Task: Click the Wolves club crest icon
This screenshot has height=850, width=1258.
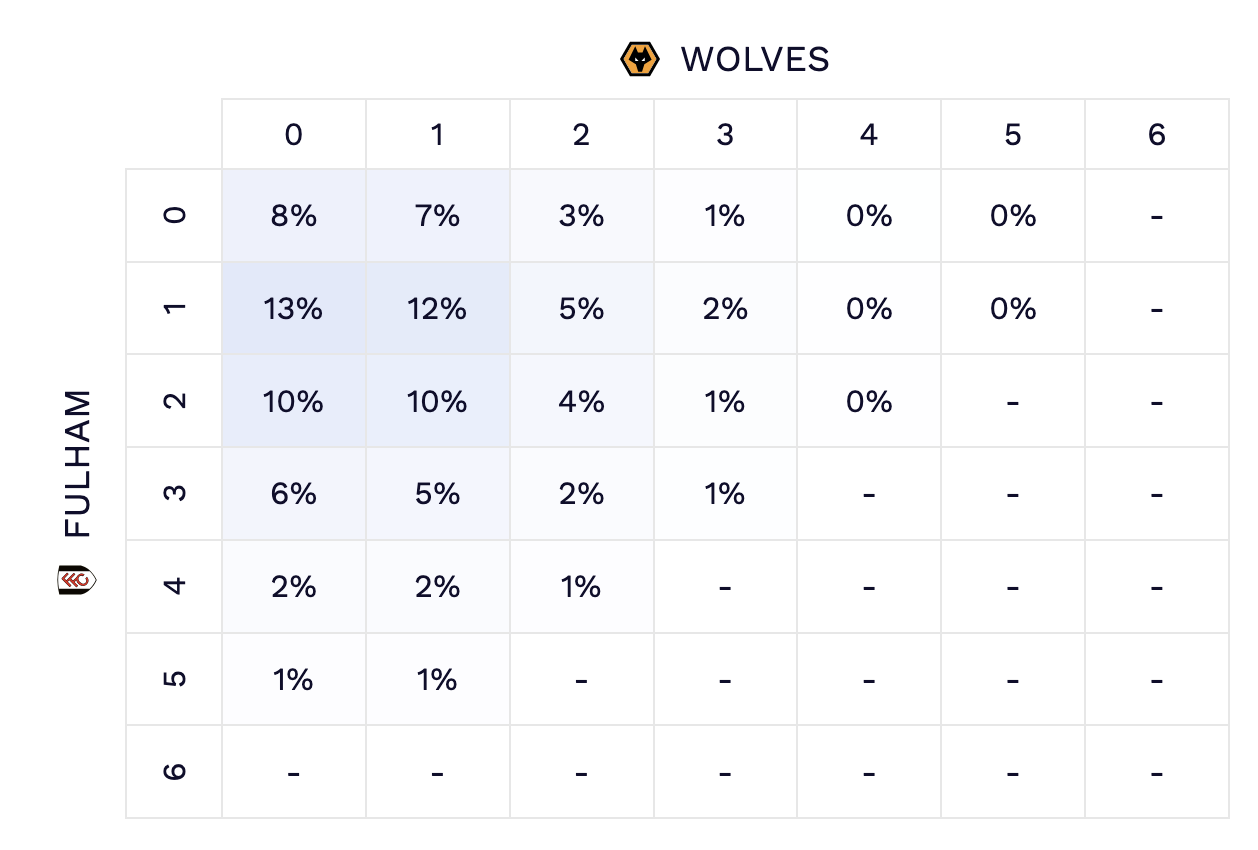Action: click(x=640, y=60)
